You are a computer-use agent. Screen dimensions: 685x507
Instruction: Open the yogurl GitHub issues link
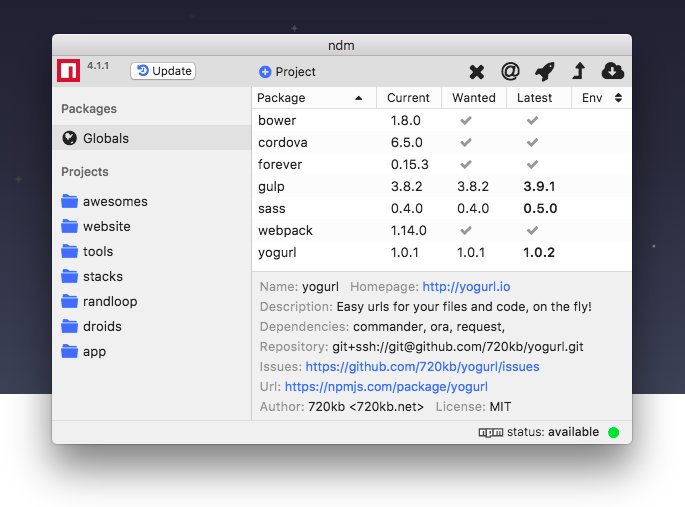(422, 366)
